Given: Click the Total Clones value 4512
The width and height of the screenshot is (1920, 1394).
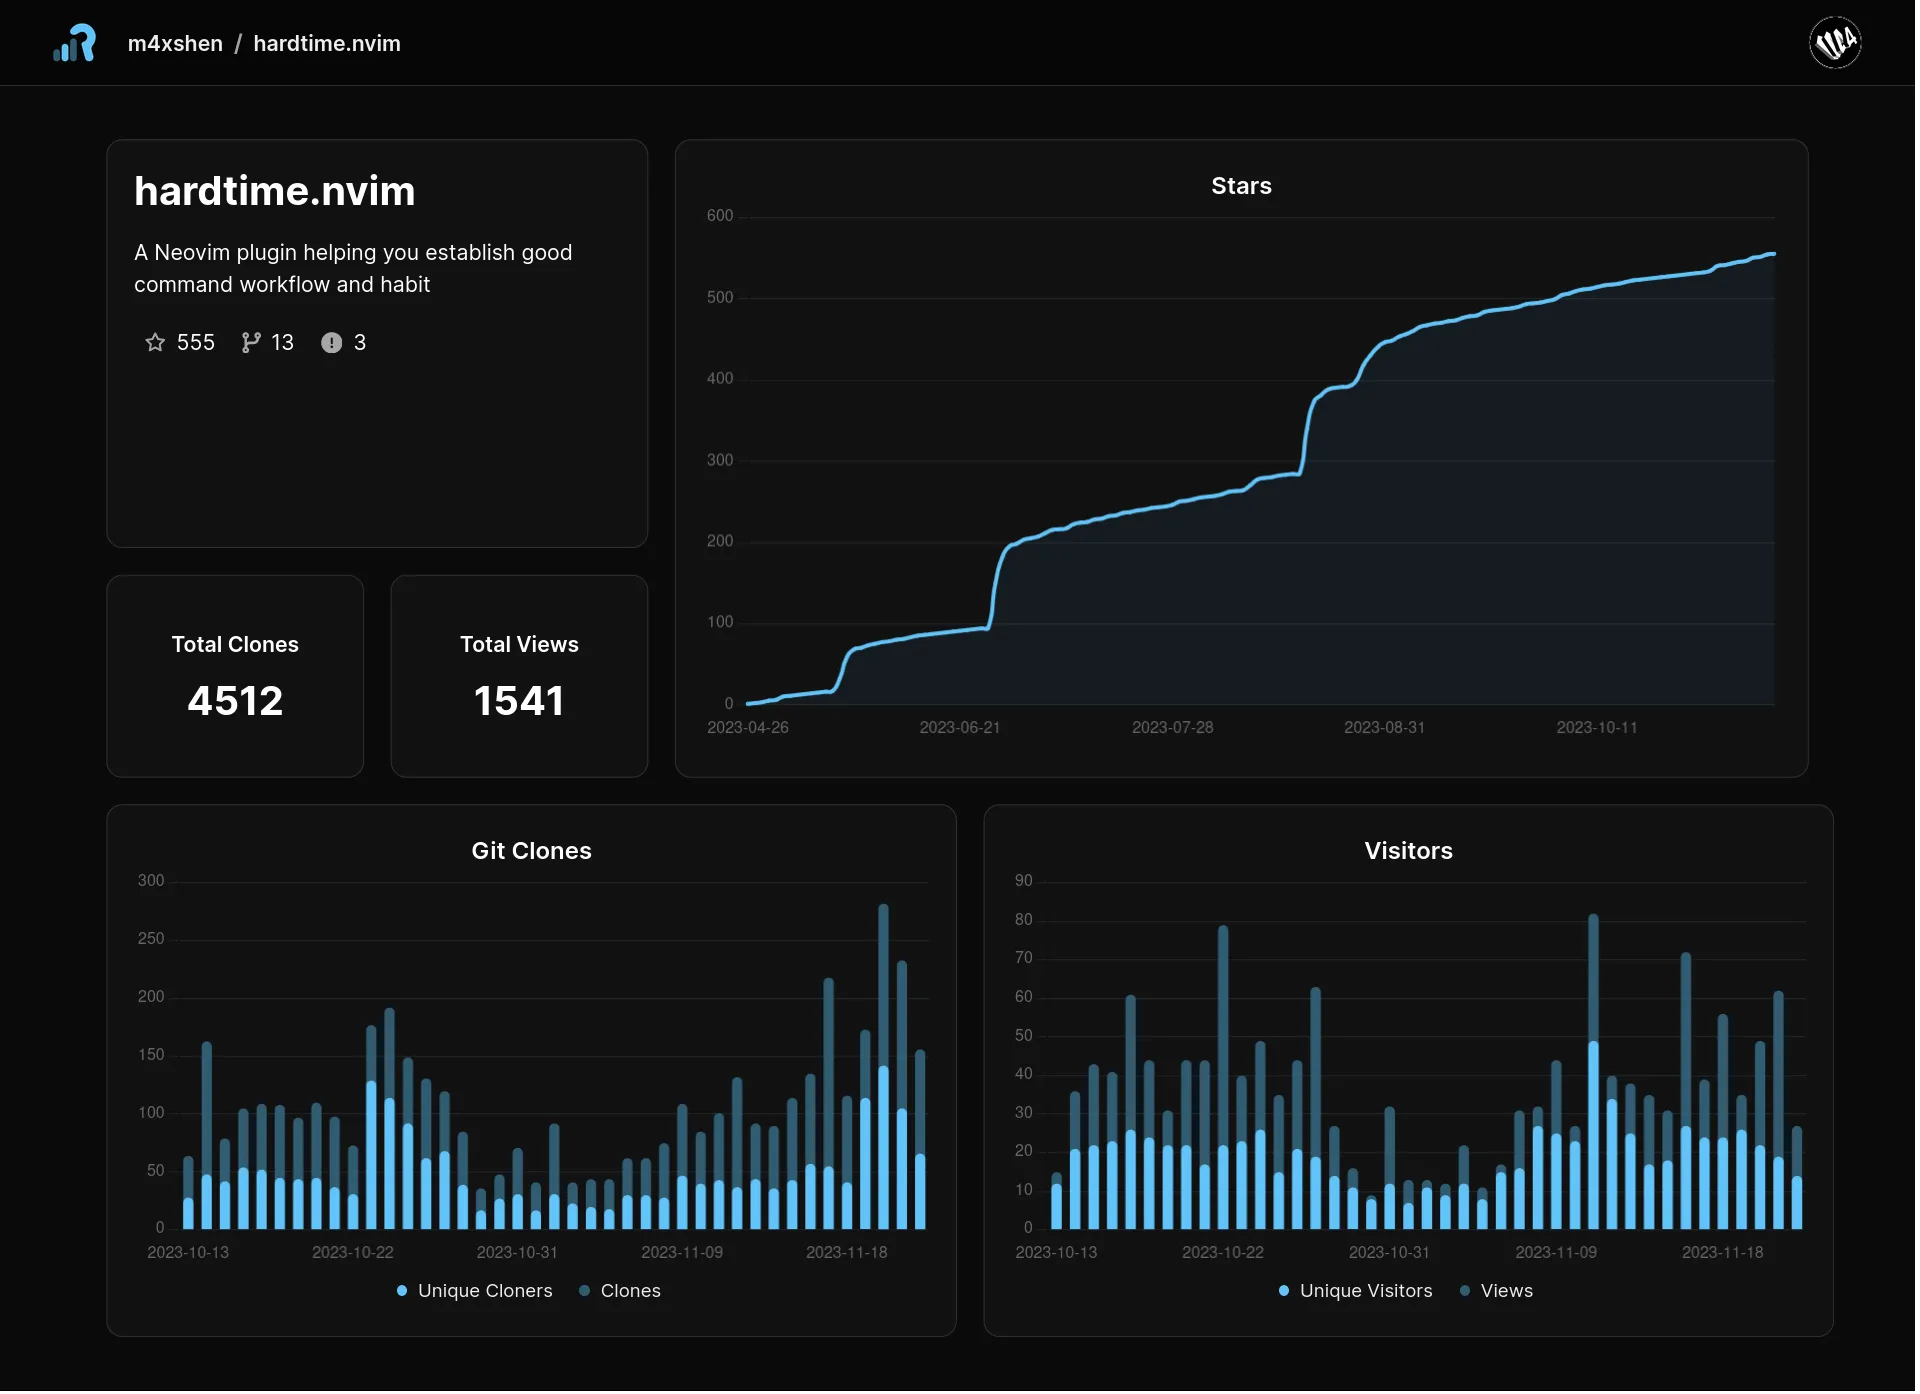Looking at the screenshot, I should click(x=236, y=702).
